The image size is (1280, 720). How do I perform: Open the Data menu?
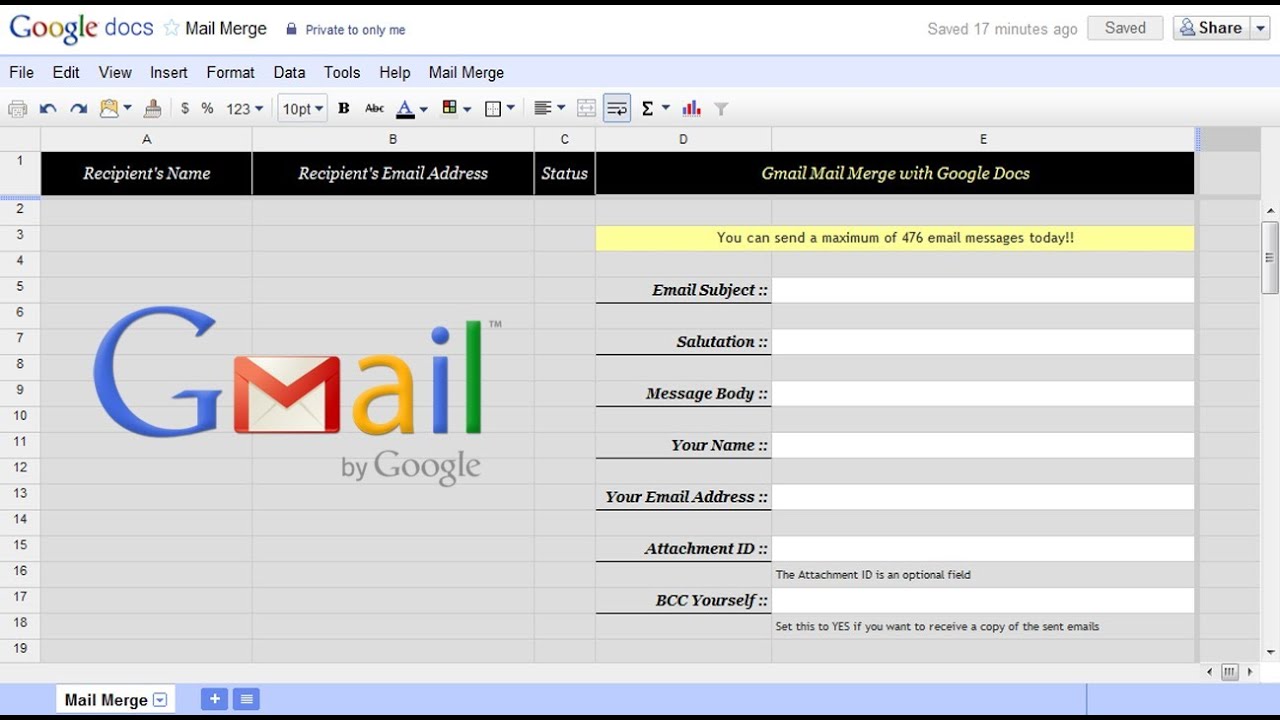(x=289, y=72)
